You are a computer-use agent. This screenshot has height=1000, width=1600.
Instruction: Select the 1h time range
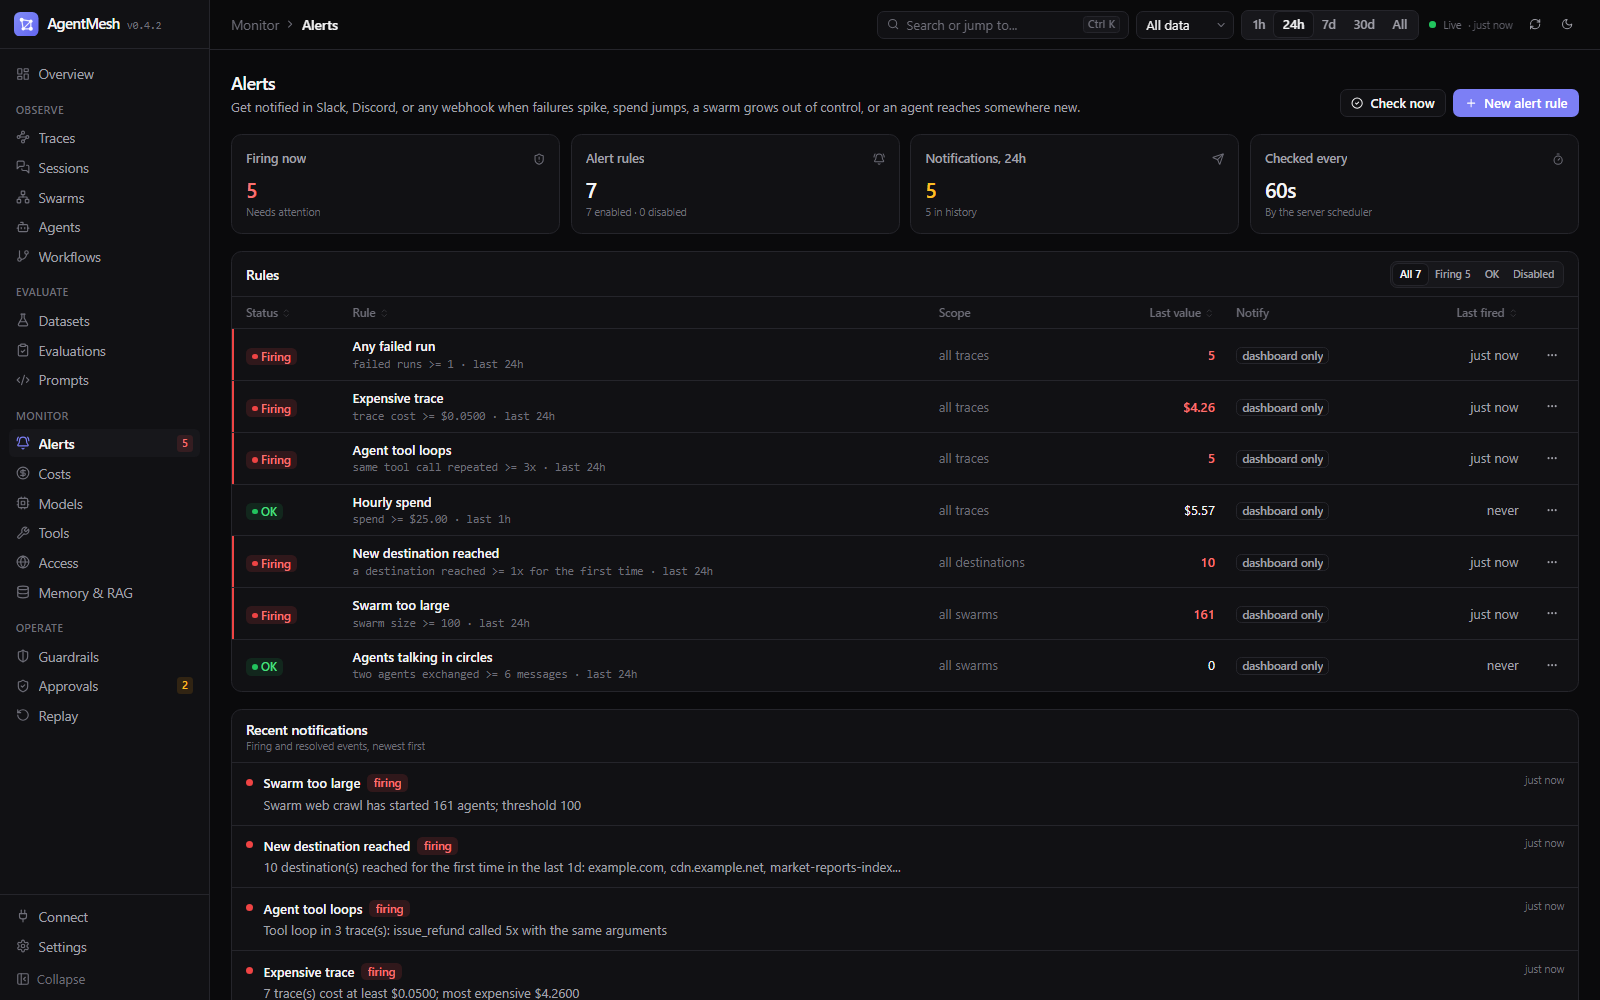pyautogui.click(x=1259, y=25)
